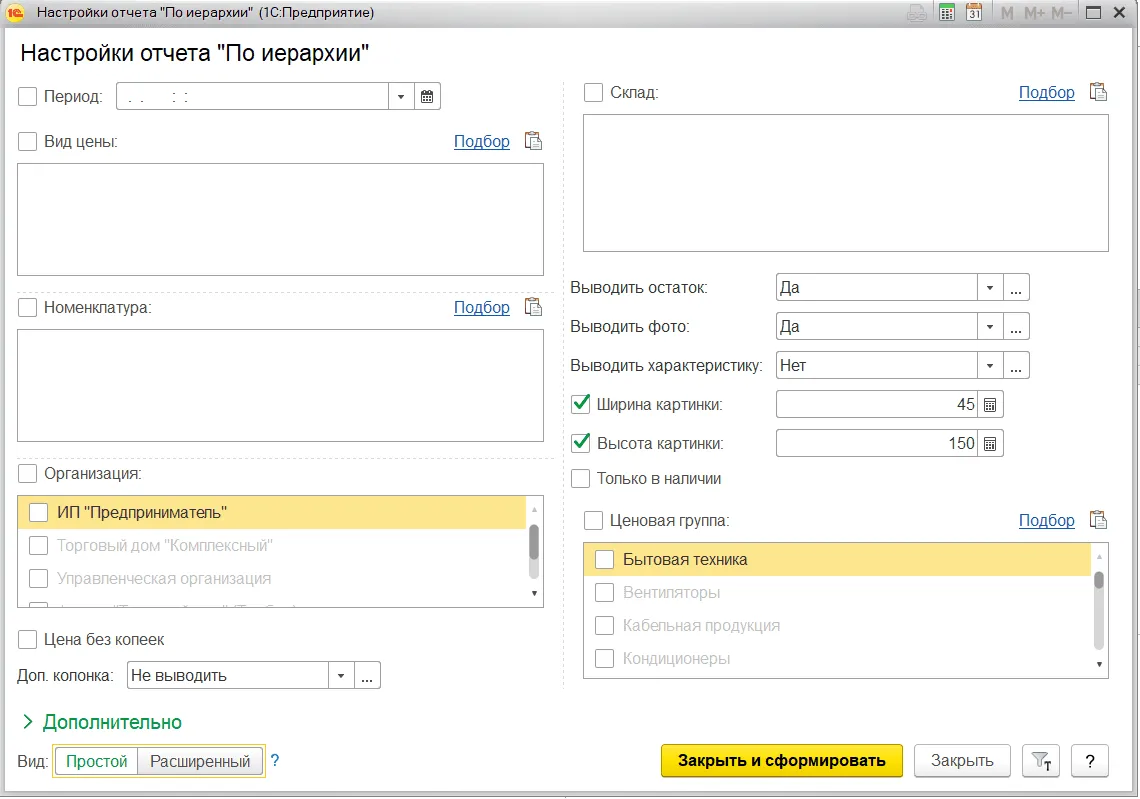This screenshot has height=799, width=1140.
Task: Click the Ширина картинки value field
Action: (878, 405)
